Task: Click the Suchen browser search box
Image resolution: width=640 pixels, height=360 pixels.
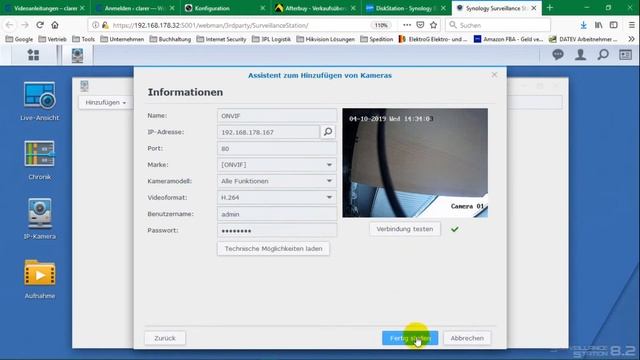Action: [498, 25]
